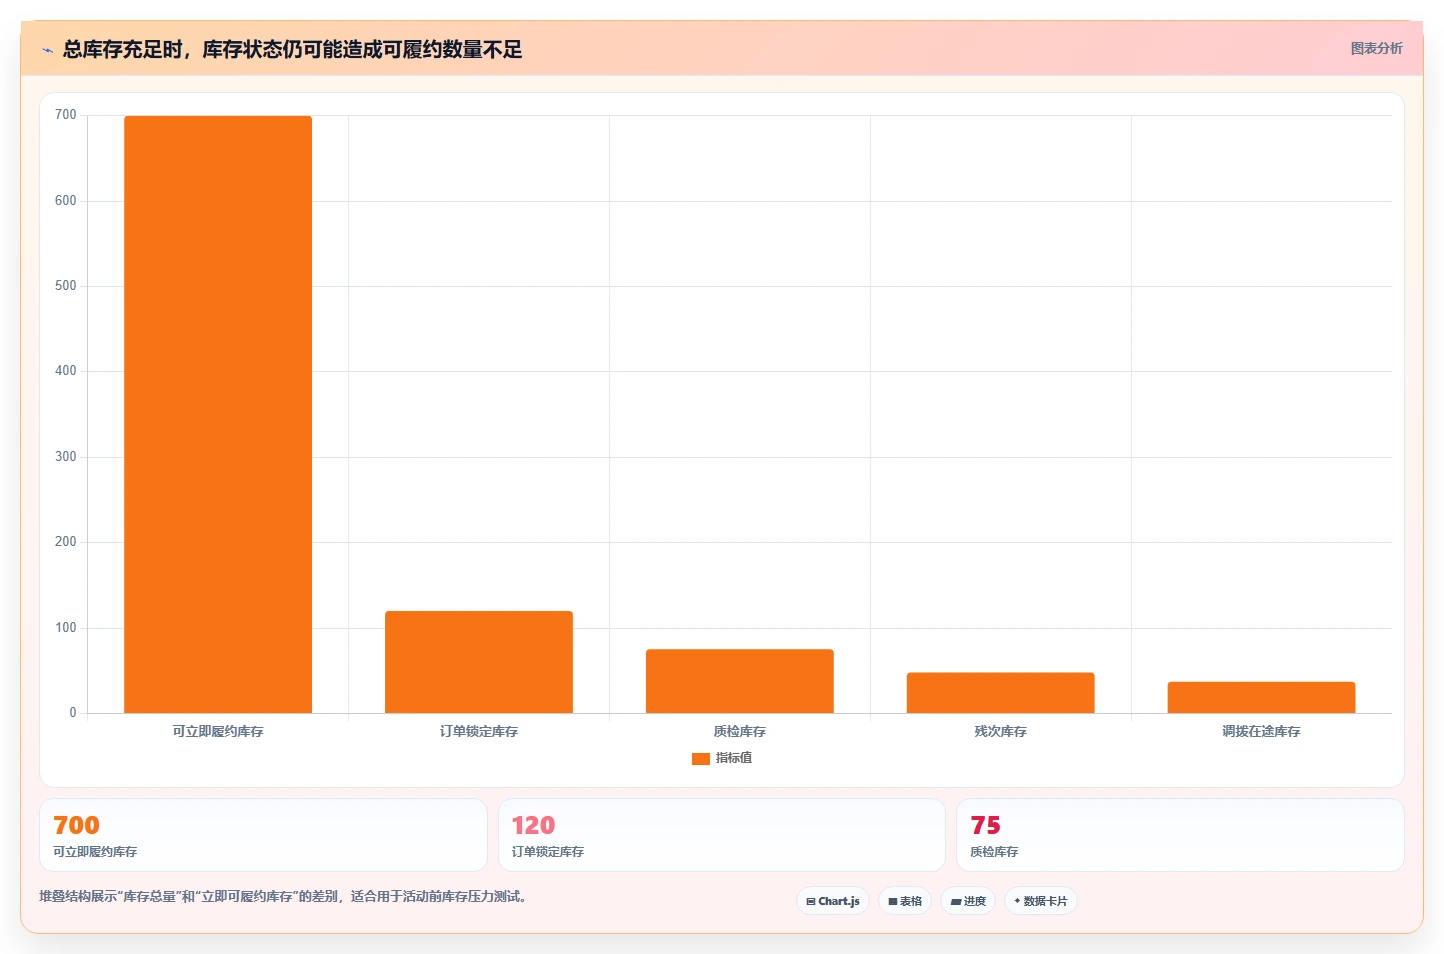
Task: Toggle the 指标值 legend entry
Action: pos(722,758)
